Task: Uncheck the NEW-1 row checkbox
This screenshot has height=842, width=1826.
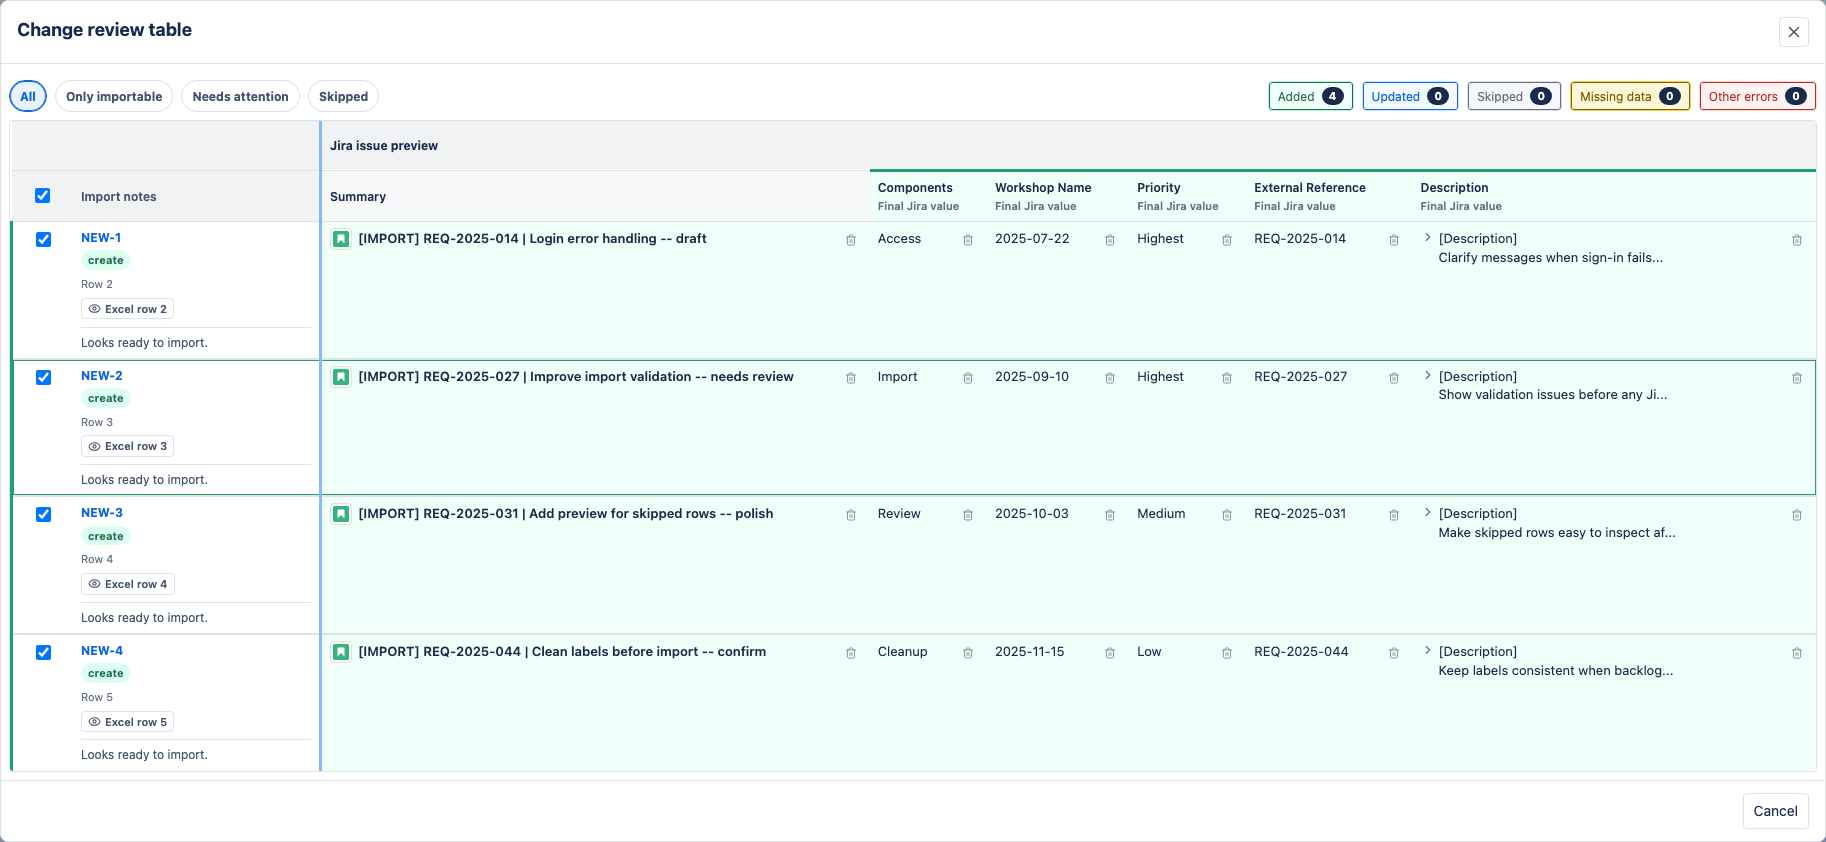Action: (x=44, y=239)
